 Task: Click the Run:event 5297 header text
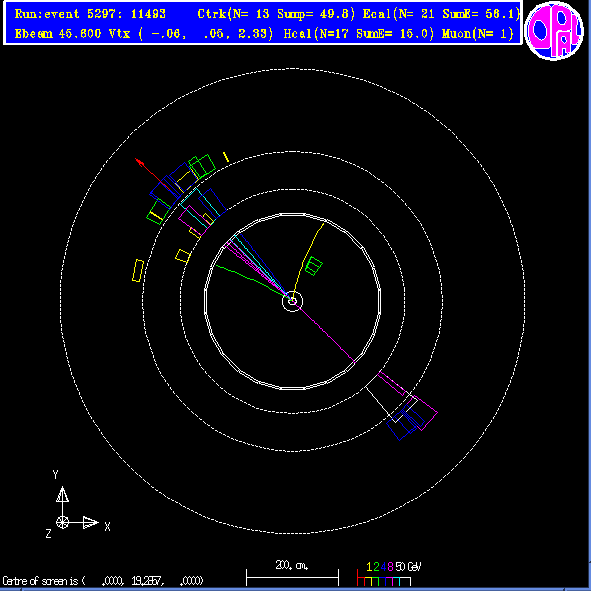[x=90, y=14]
